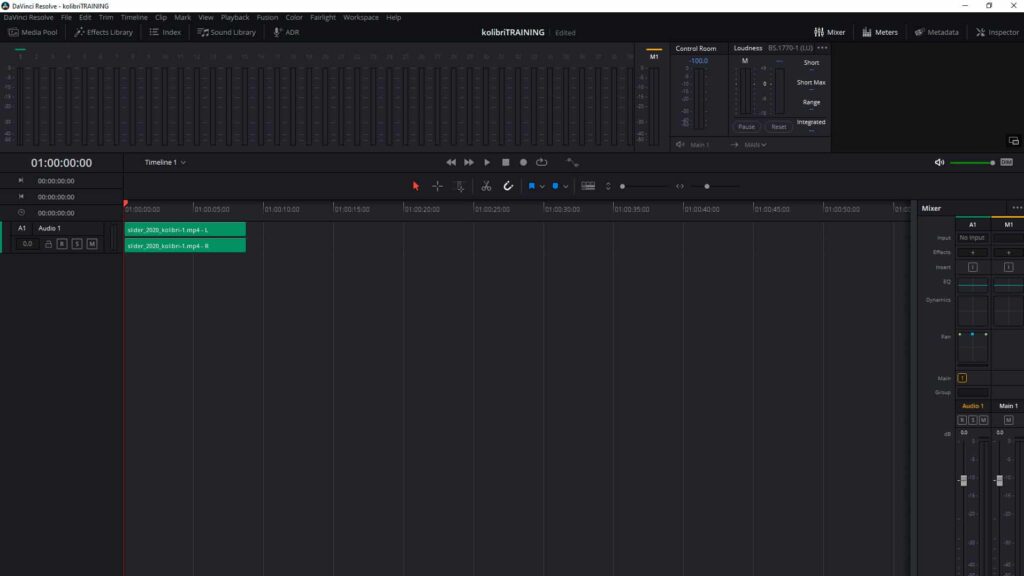This screenshot has height=576, width=1024.
Task: Add an effect to mixer channel A1
Action: (972, 253)
